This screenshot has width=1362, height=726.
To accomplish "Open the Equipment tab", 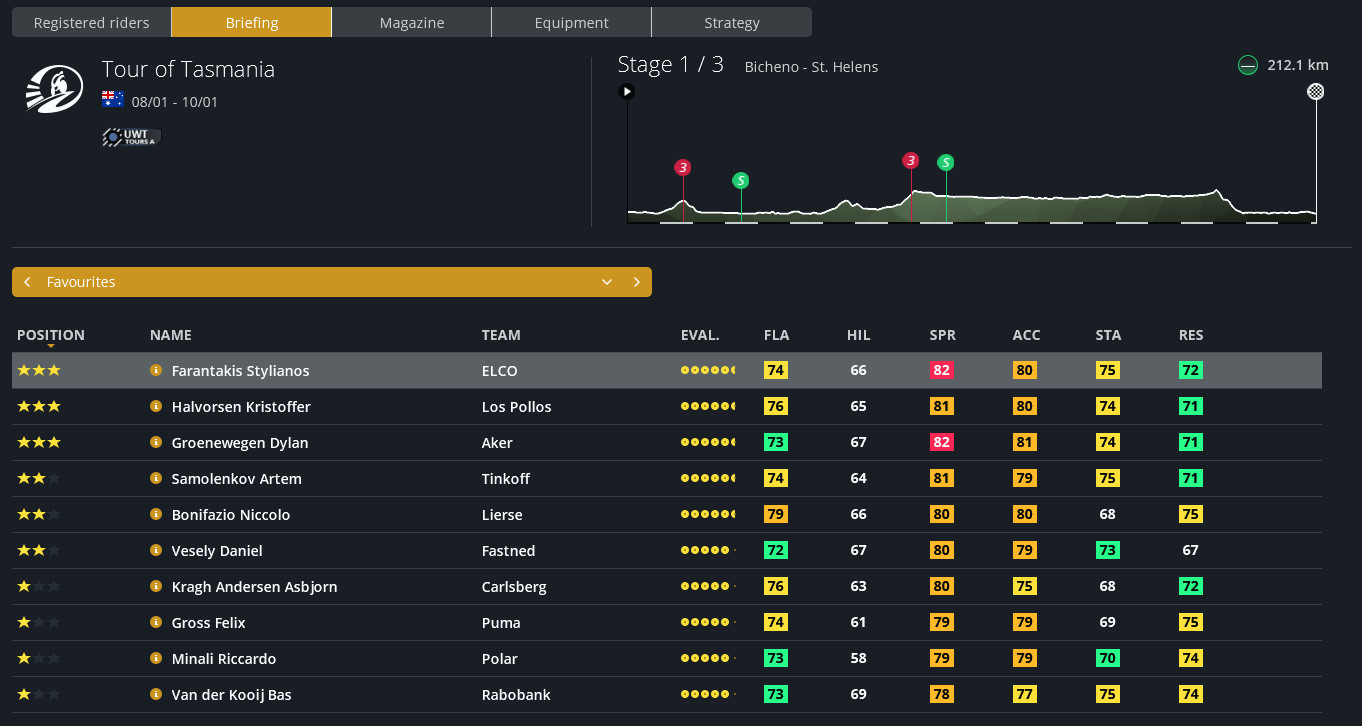I will tap(571, 22).
